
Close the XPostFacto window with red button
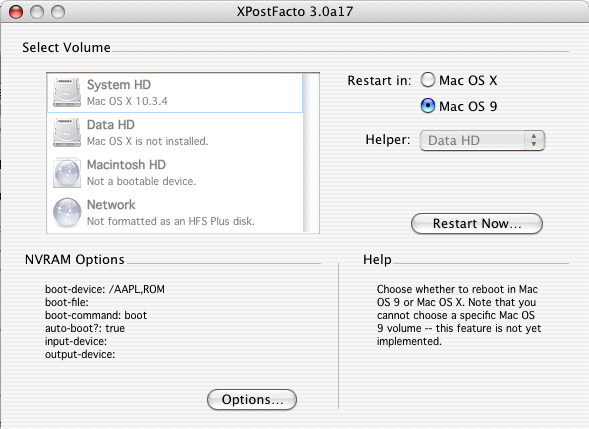click(16, 12)
